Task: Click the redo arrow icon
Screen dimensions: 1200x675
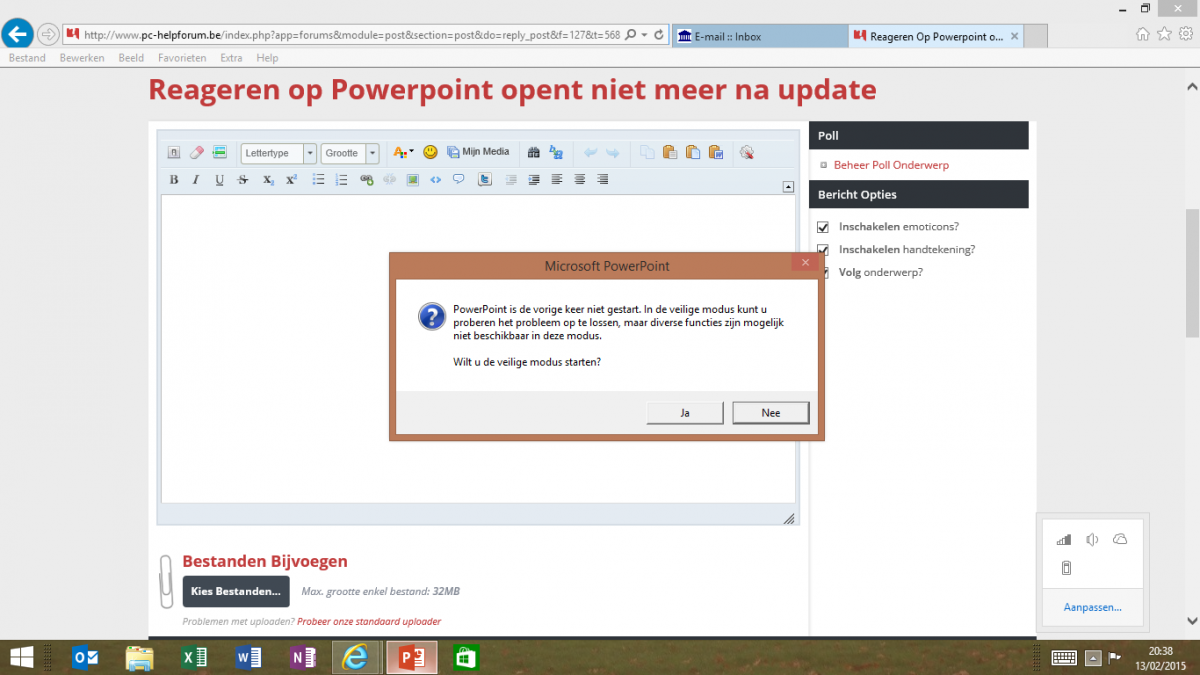Action: pyautogui.click(x=613, y=153)
